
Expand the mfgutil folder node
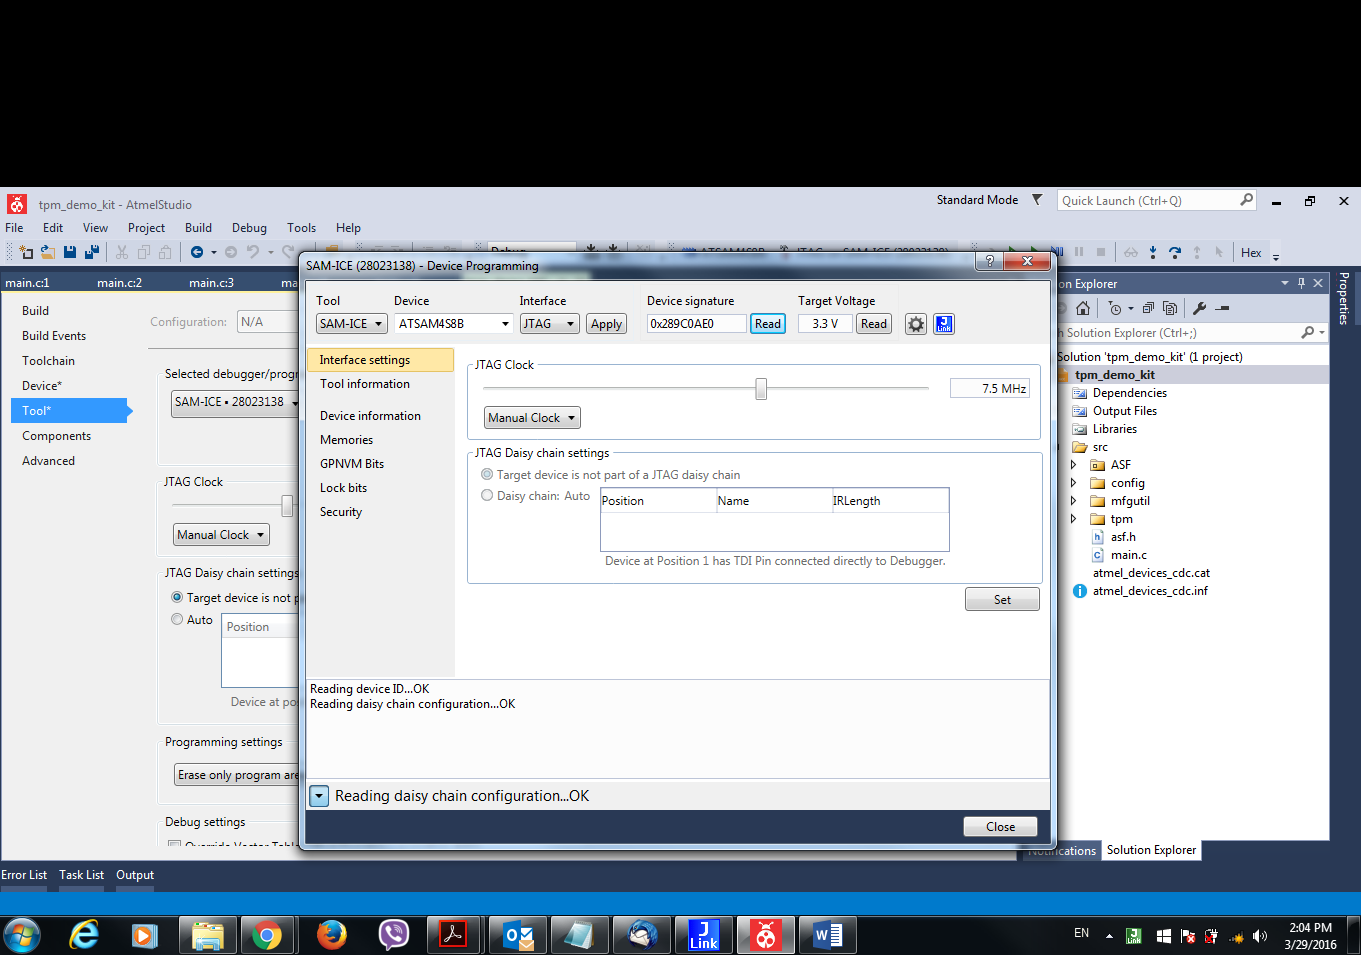pyautogui.click(x=1074, y=501)
